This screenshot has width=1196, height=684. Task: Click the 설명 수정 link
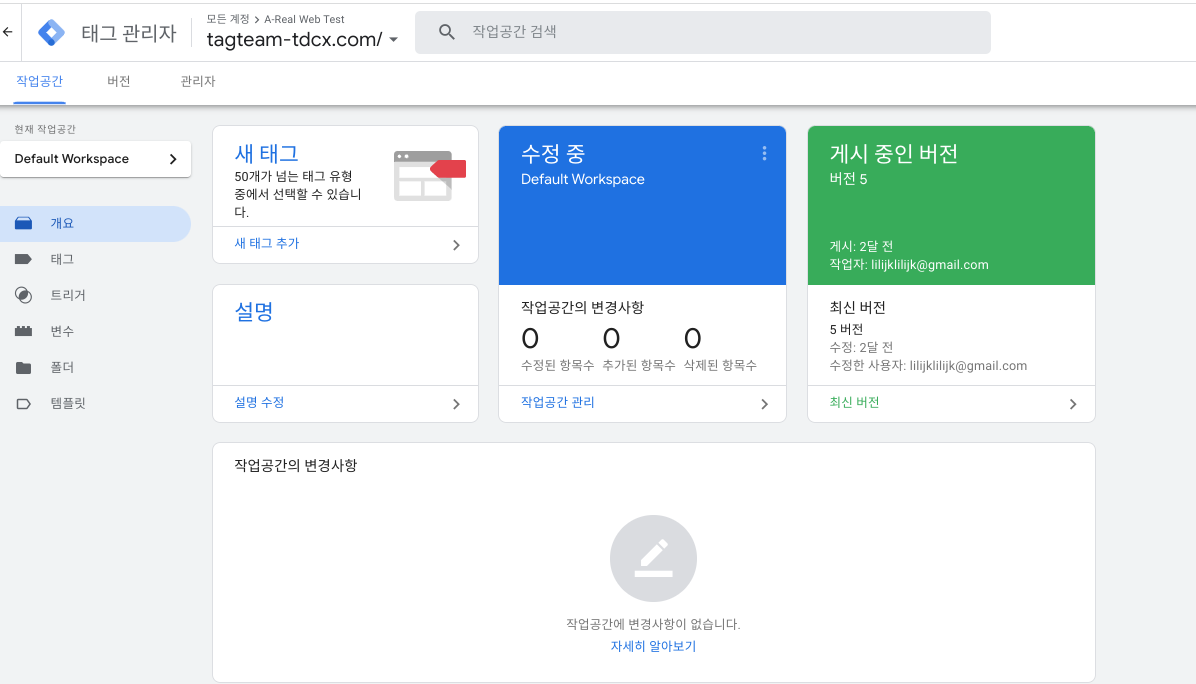click(x=259, y=403)
